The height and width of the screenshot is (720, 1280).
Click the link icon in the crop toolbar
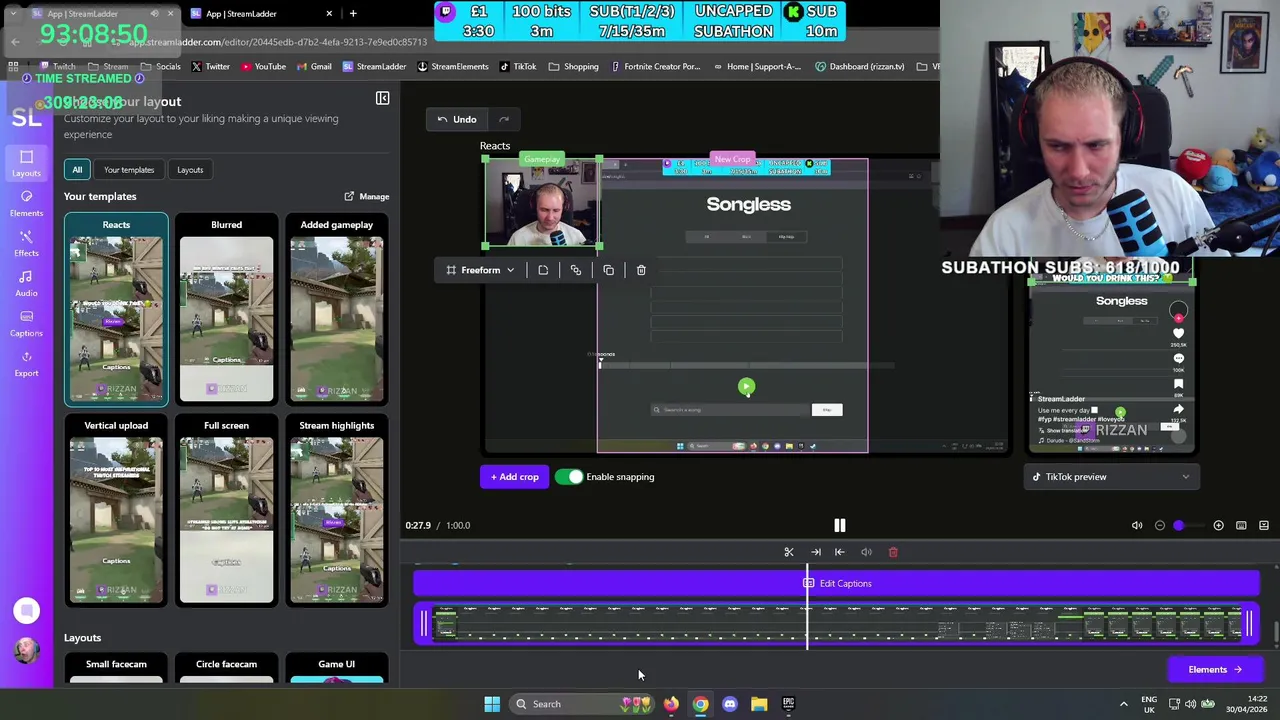(575, 270)
